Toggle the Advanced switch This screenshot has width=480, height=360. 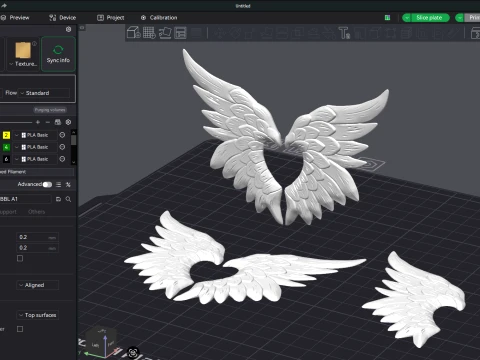[47, 184]
